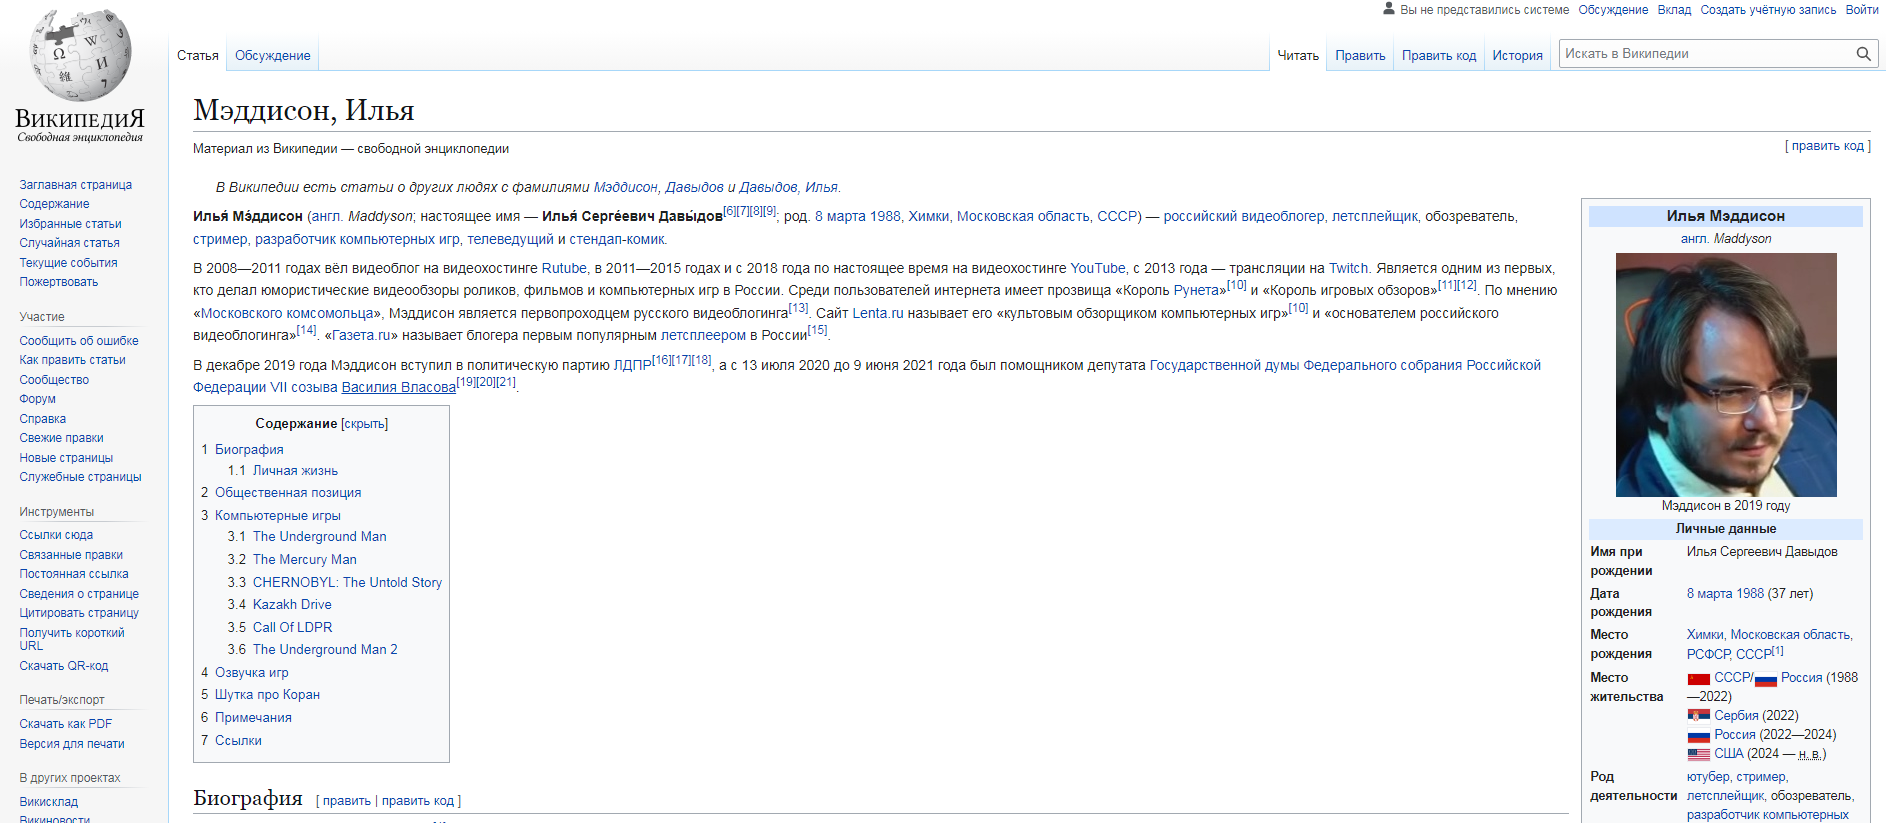Jump to 3.4 Kazakh Drive
This screenshot has height=823, width=1886.
pyautogui.click(x=292, y=605)
